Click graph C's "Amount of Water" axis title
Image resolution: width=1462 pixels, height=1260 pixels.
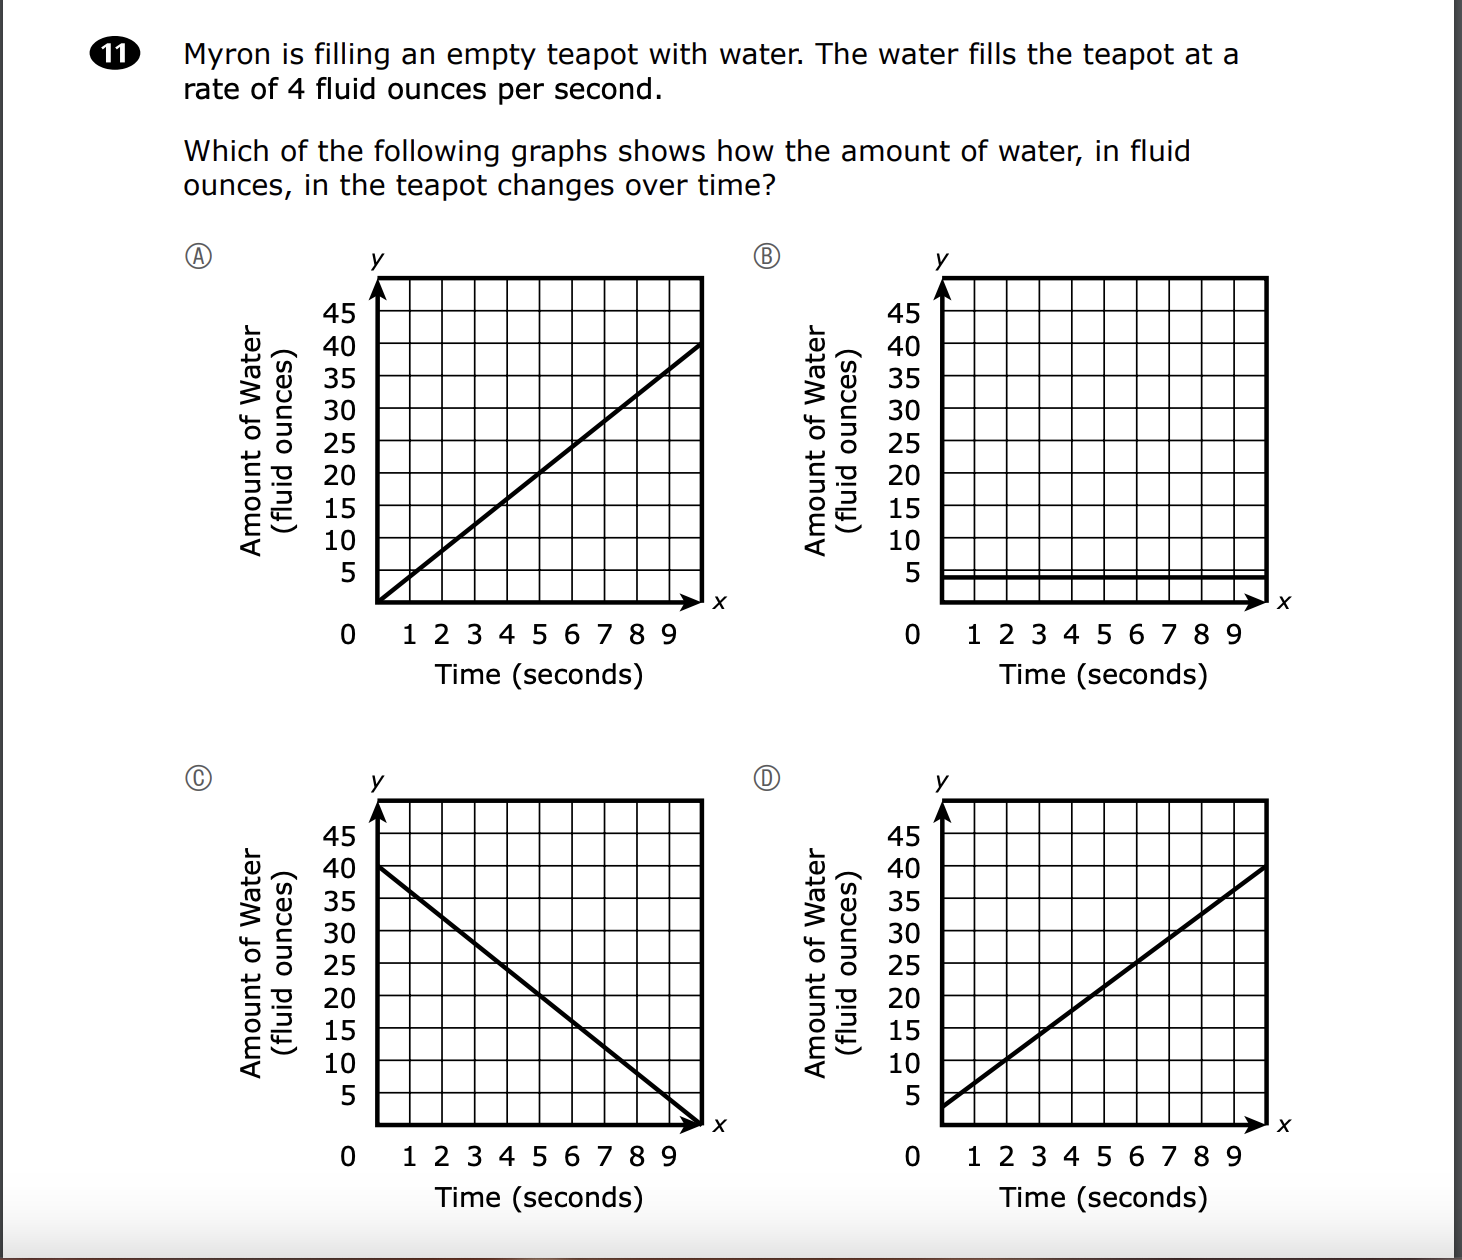click(251, 963)
